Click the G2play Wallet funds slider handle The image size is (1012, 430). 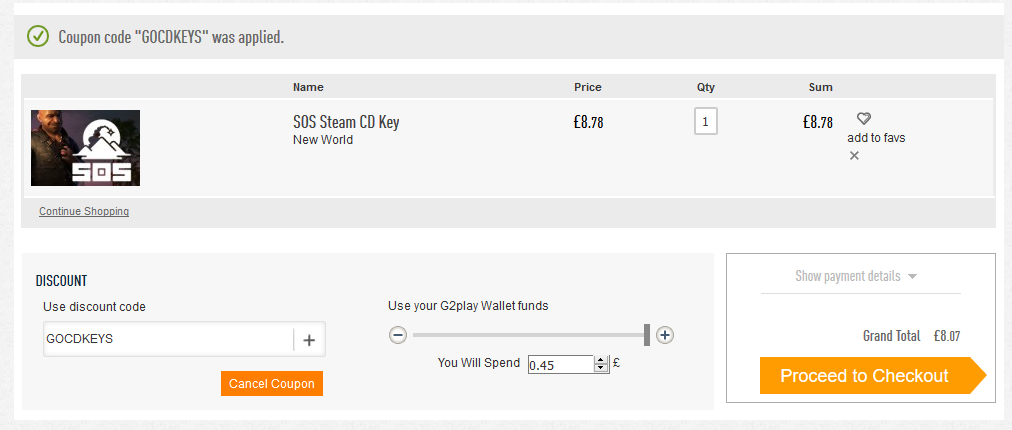pos(647,335)
